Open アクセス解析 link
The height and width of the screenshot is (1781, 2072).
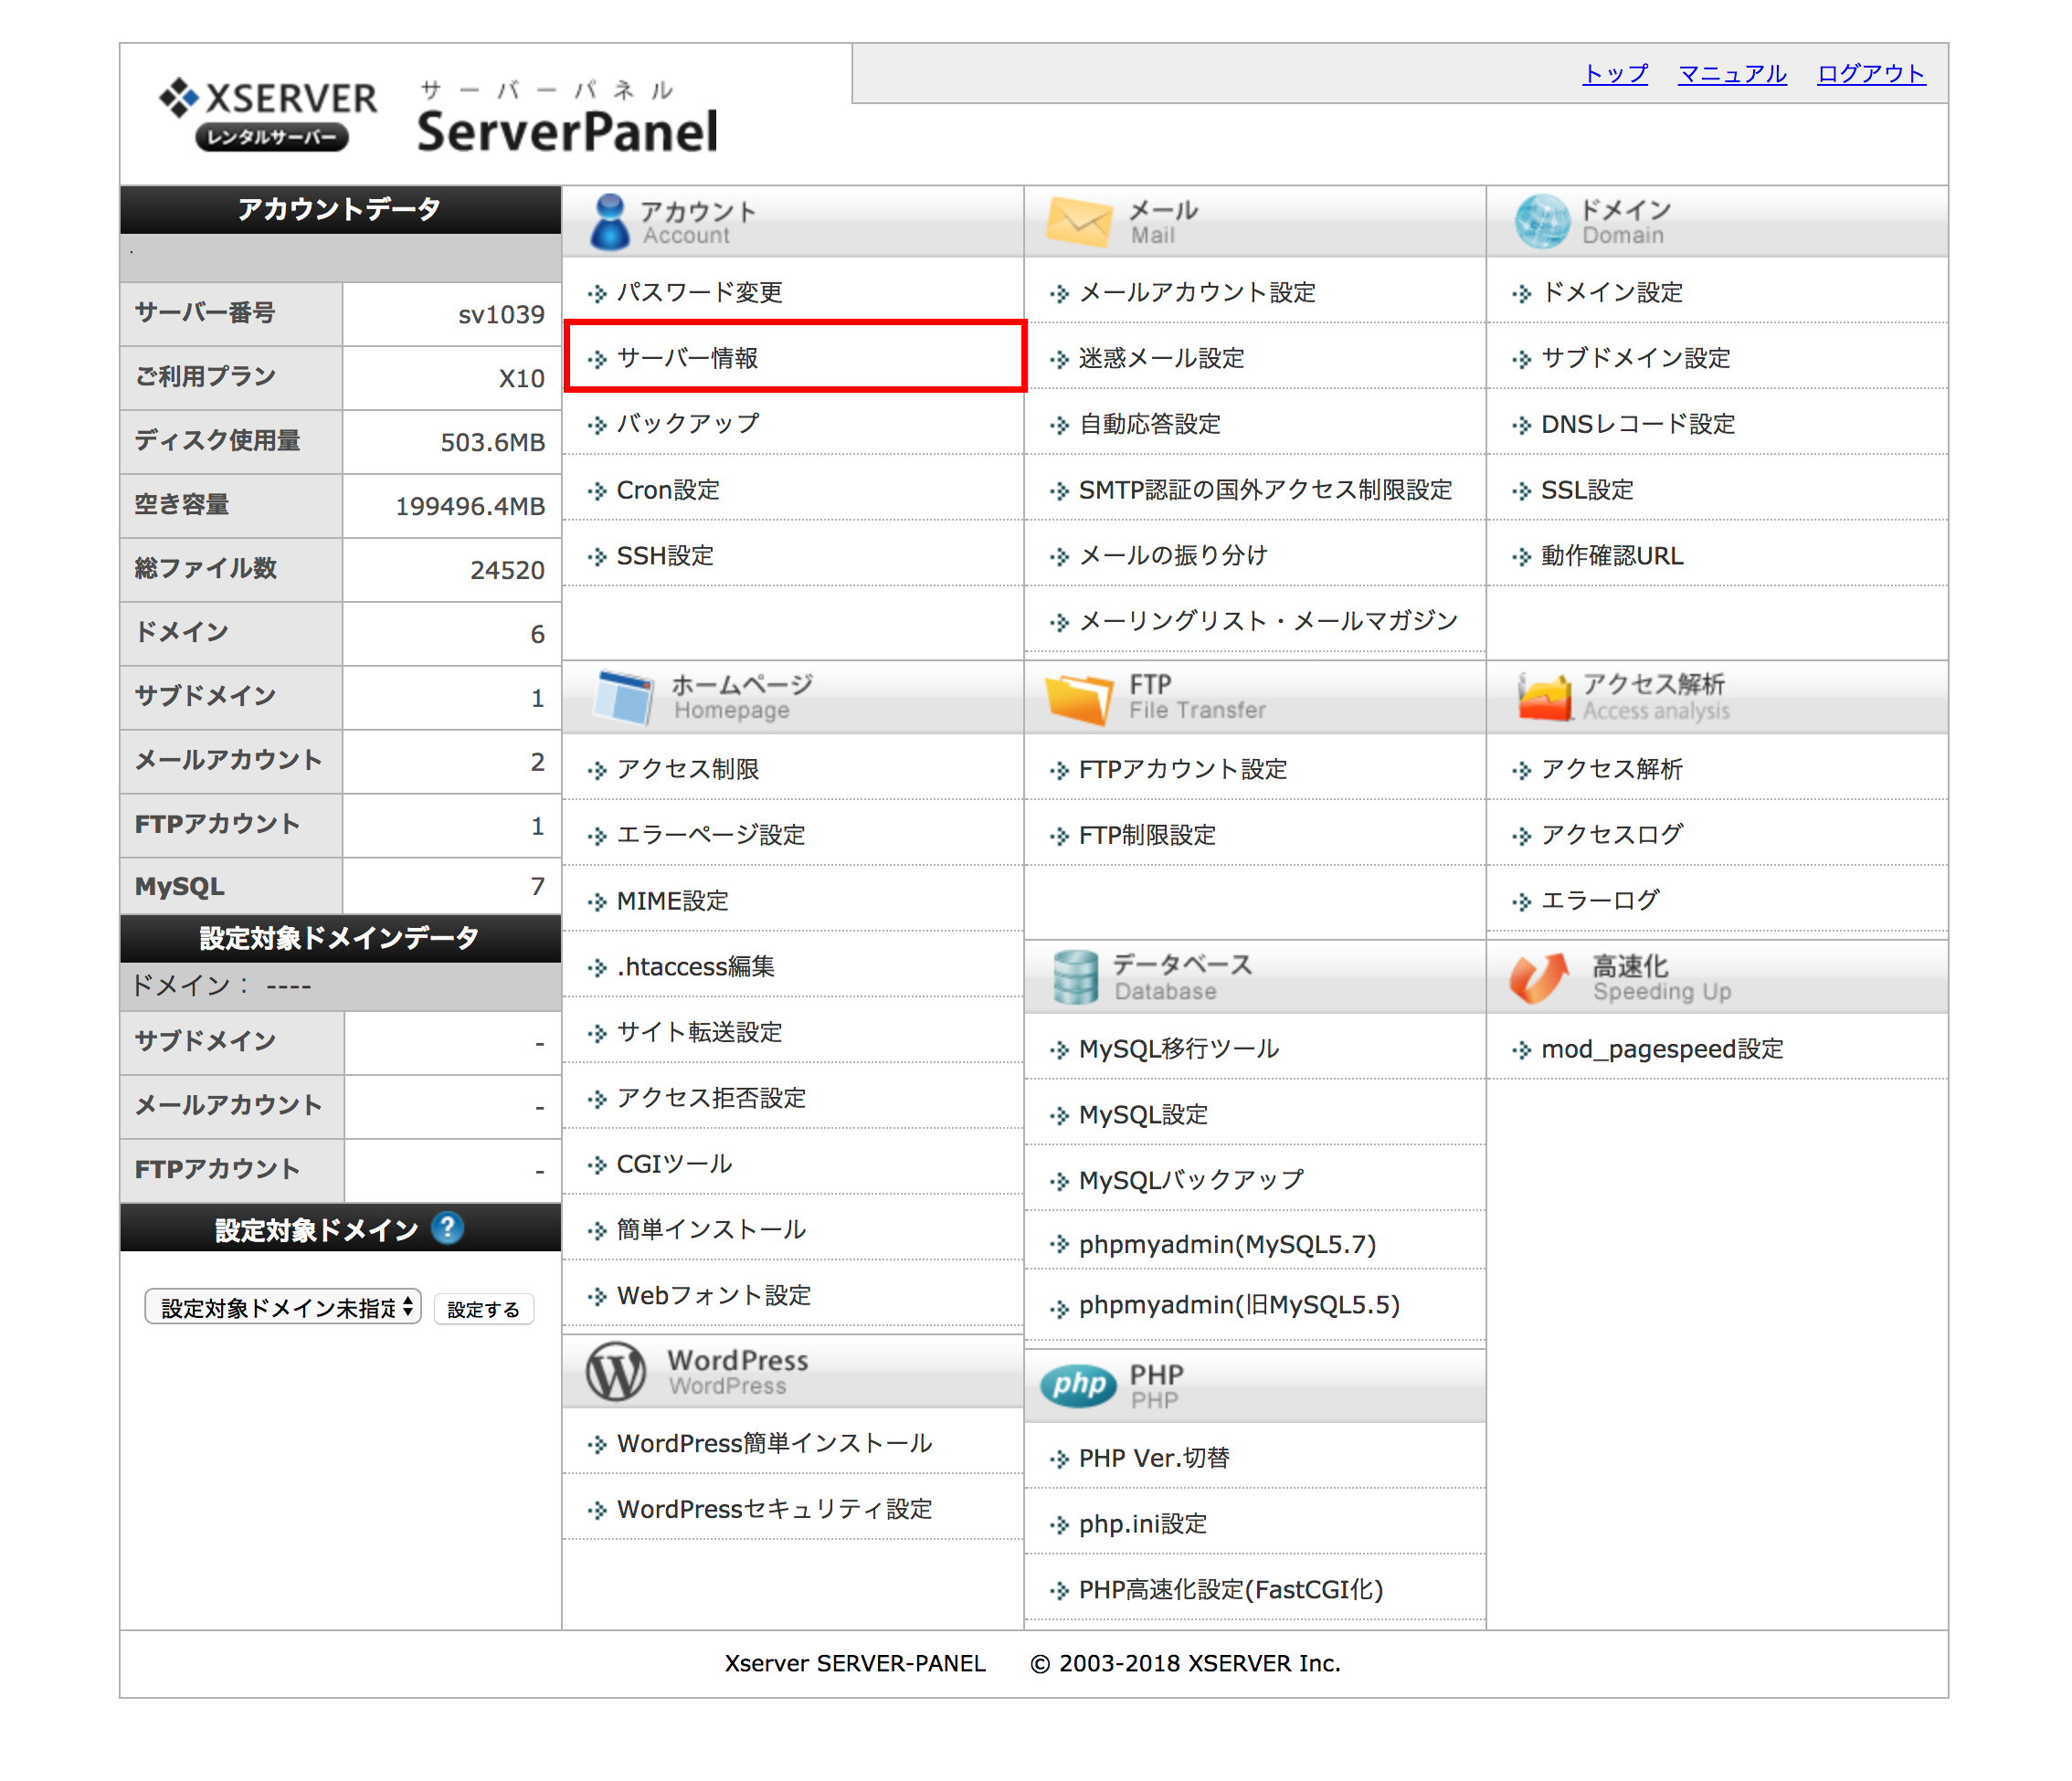(x=1612, y=769)
